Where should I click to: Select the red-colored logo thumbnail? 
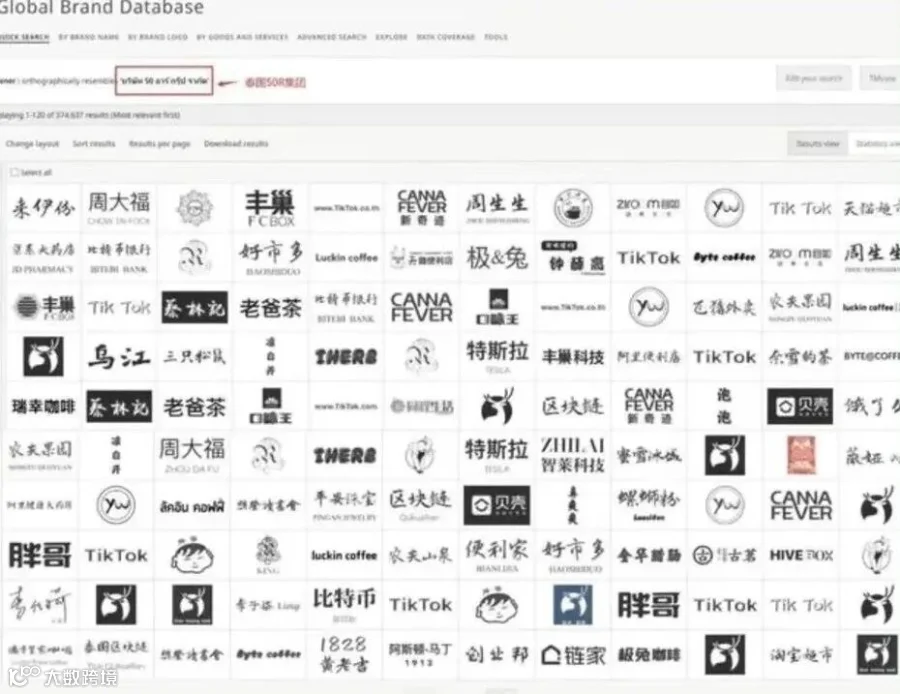(800, 456)
